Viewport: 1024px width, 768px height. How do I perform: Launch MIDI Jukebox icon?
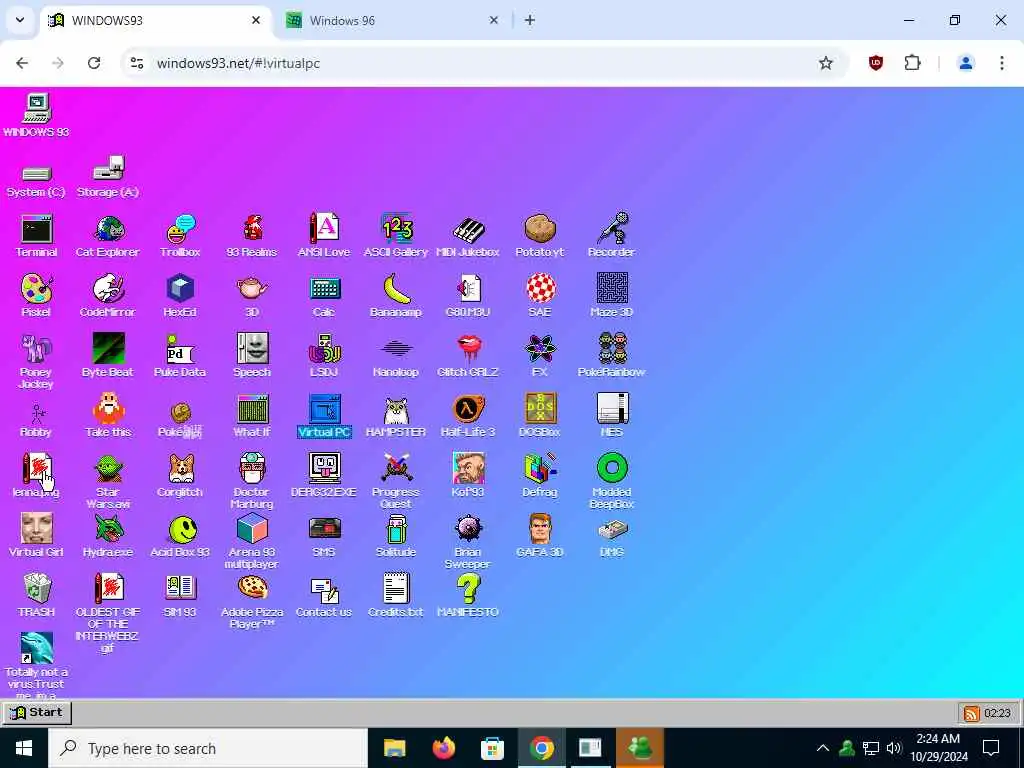click(x=468, y=235)
